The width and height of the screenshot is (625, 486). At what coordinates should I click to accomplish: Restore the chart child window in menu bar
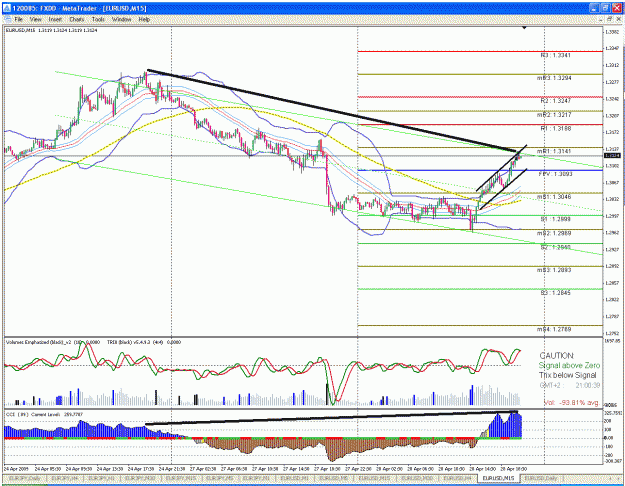609,19
